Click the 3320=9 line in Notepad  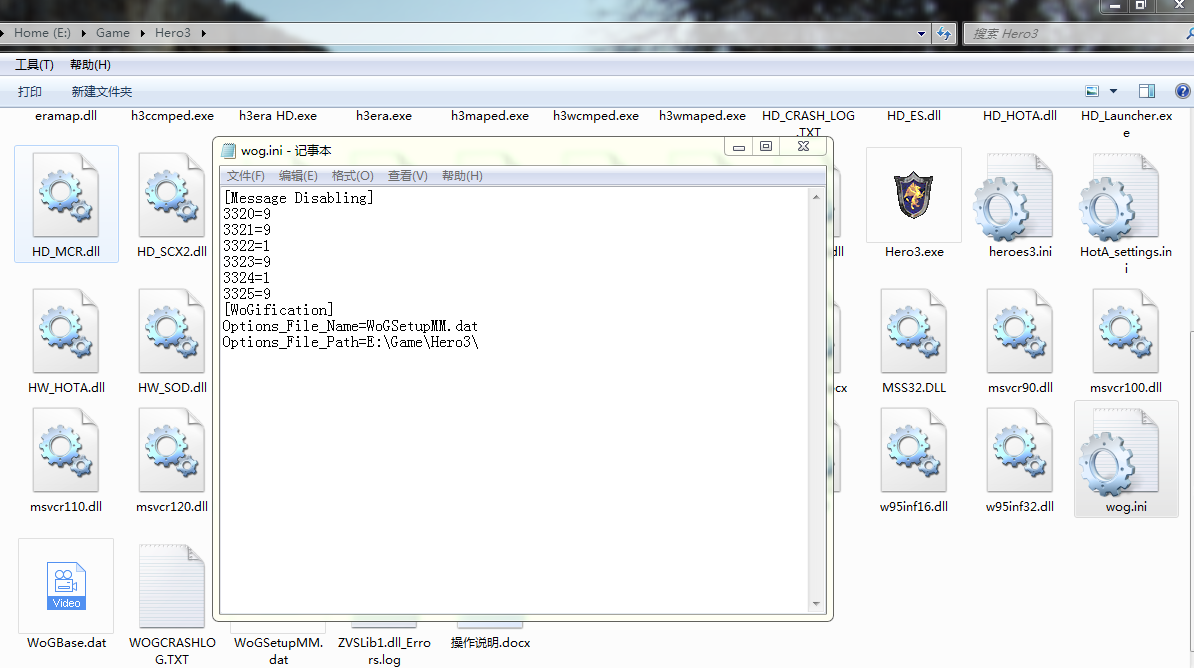pyautogui.click(x=247, y=214)
